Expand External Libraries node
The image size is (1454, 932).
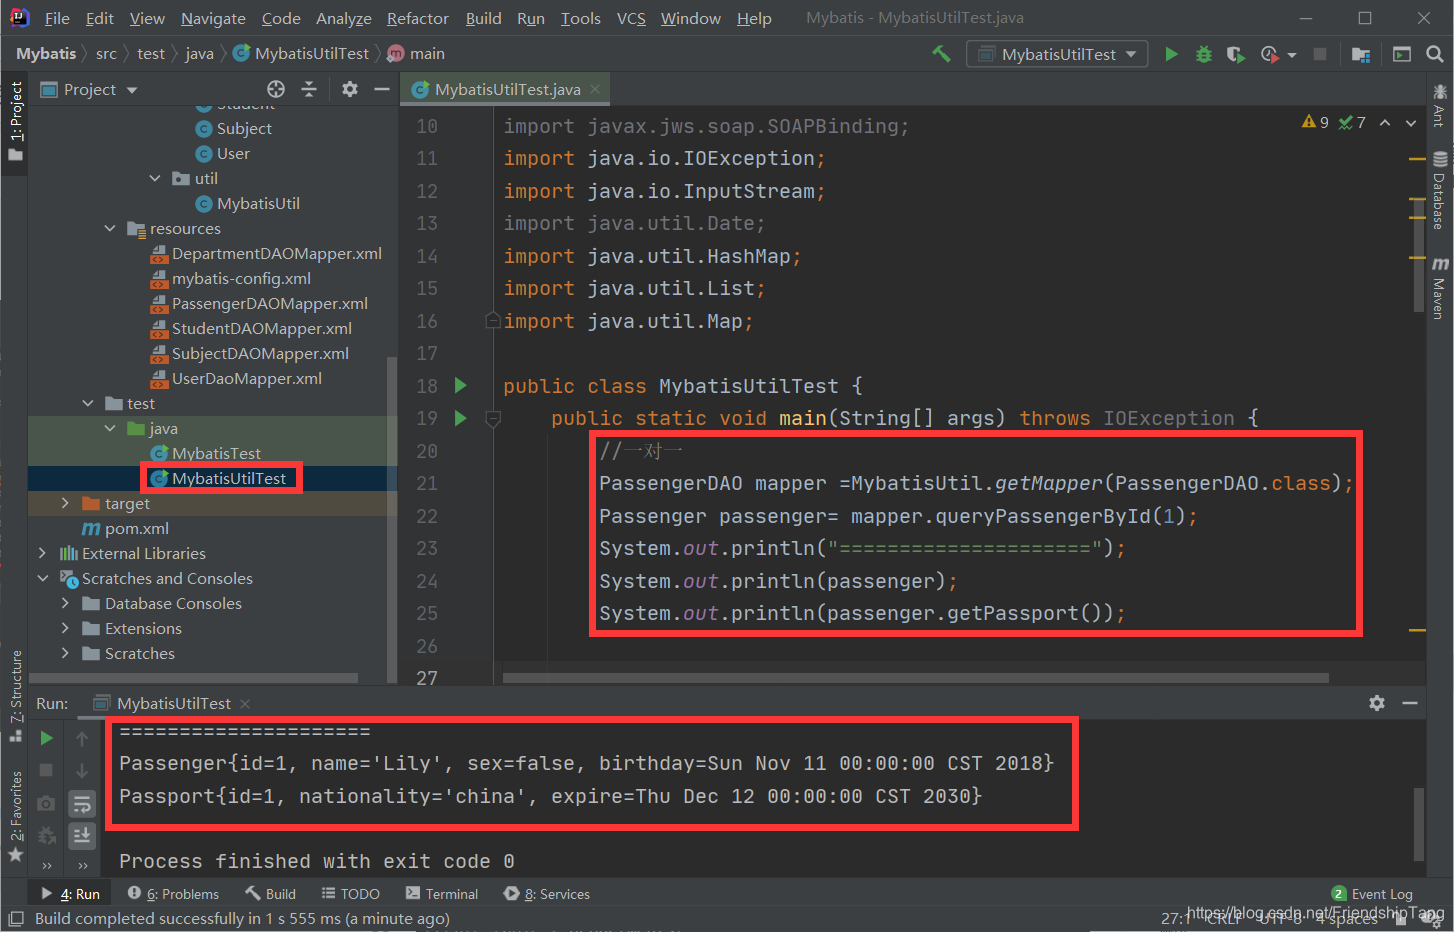pos(42,553)
